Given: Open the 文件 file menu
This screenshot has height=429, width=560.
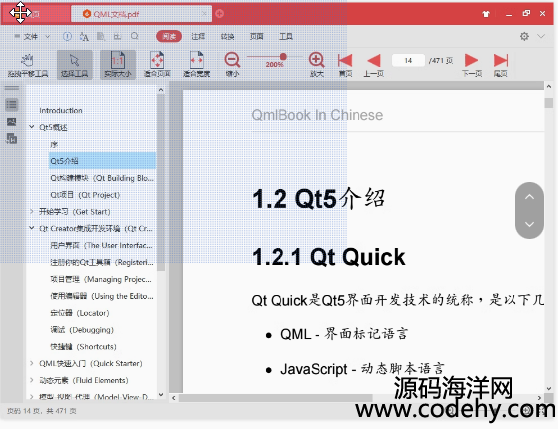Looking at the screenshot, I should [x=31, y=36].
